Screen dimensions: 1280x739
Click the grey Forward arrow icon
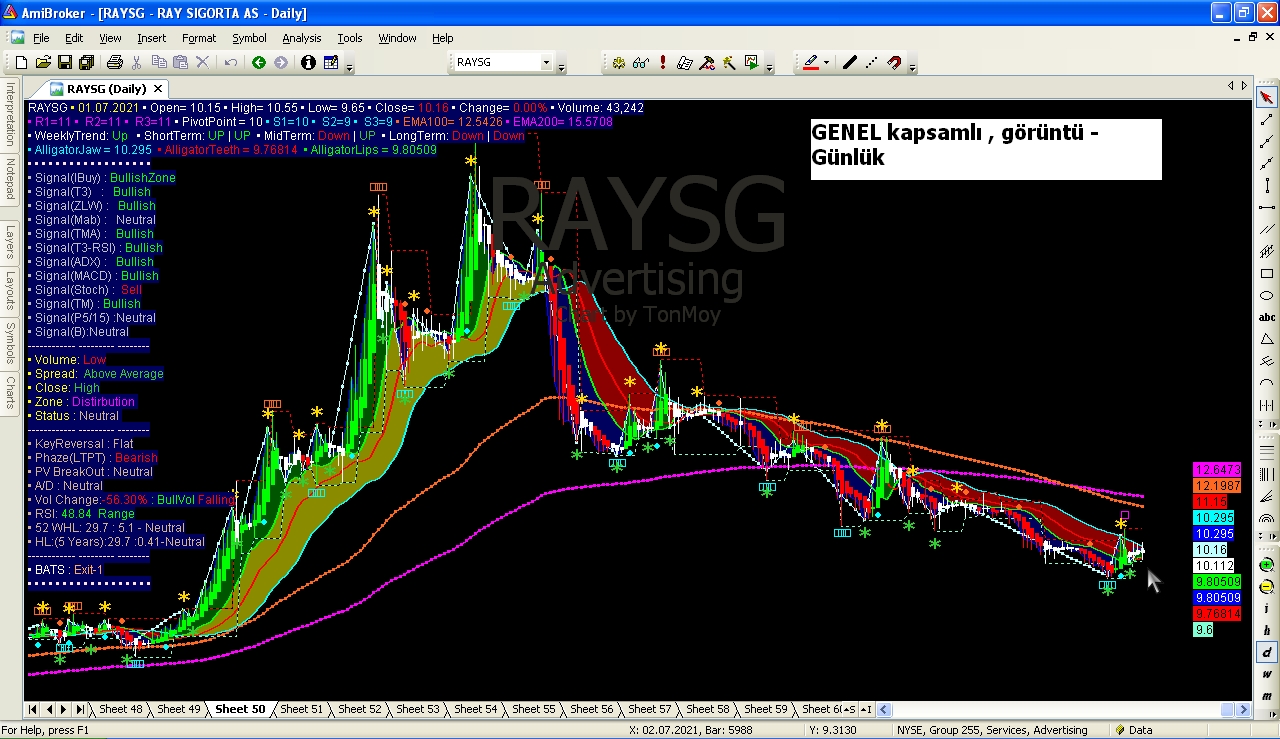tap(281, 62)
